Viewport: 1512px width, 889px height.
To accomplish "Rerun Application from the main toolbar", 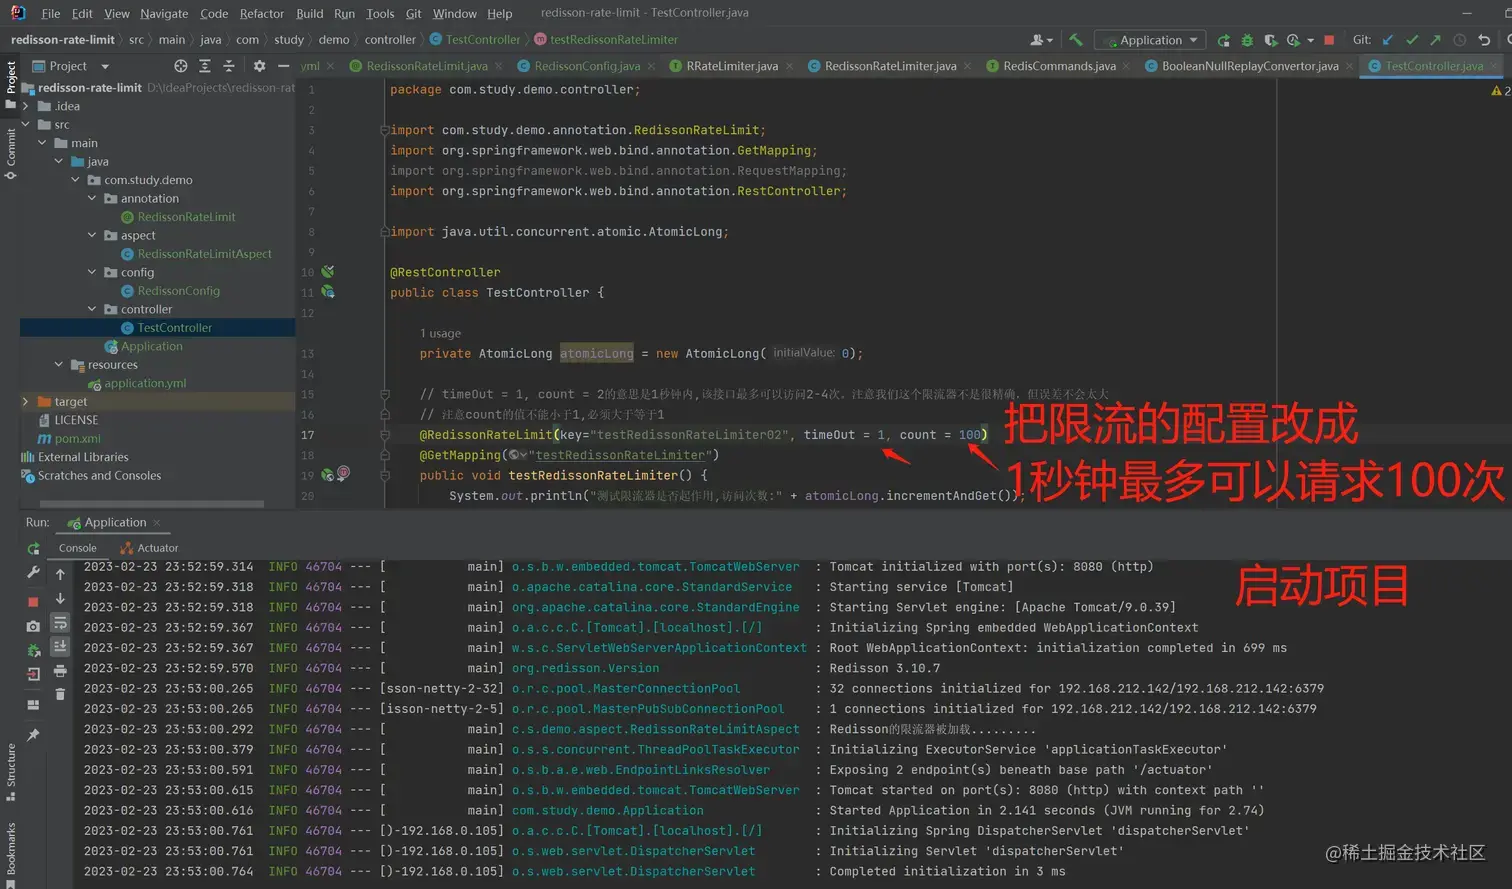I will [1223, 40].
